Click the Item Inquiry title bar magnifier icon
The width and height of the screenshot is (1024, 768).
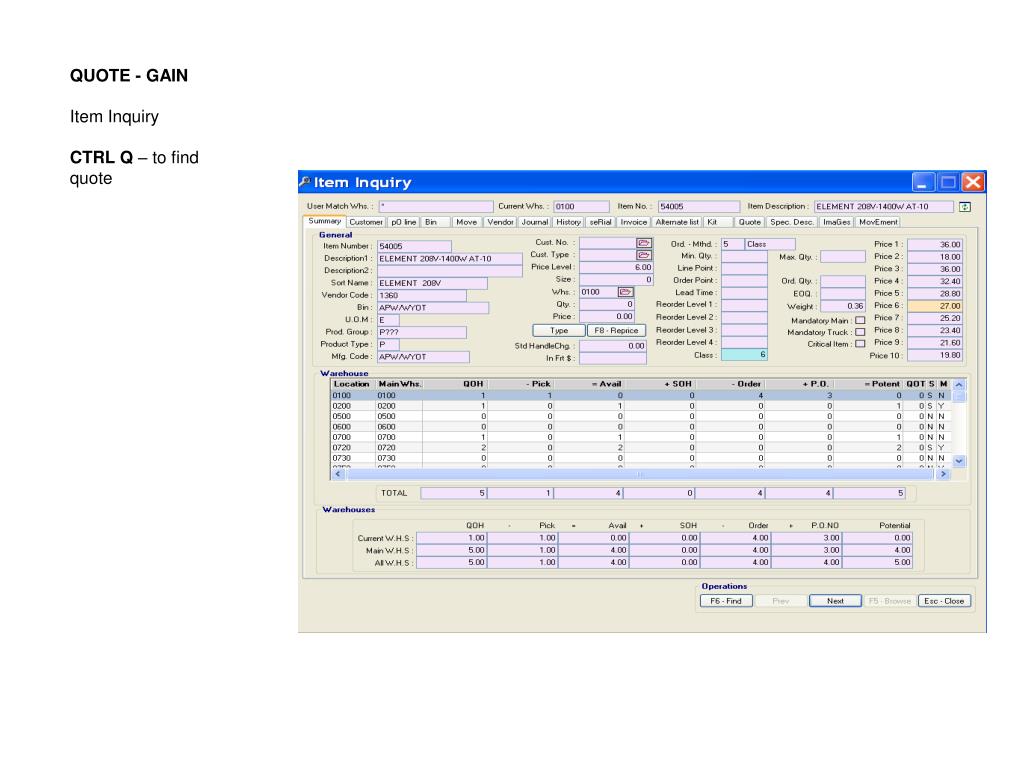click(304, 182)
